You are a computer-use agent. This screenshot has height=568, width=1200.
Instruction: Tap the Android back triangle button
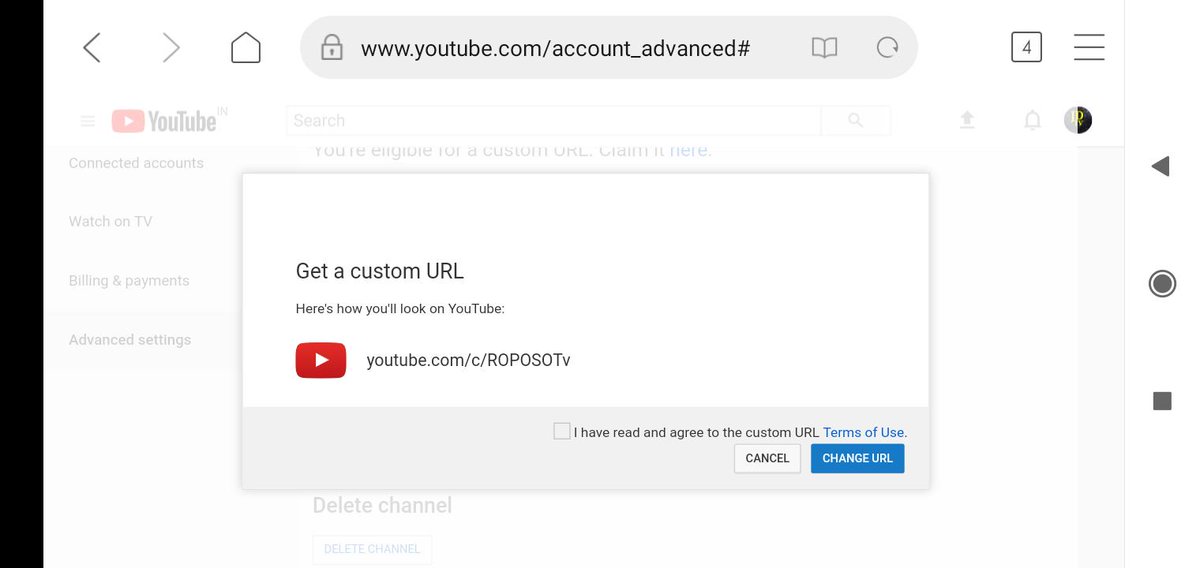click(1160, 166)
